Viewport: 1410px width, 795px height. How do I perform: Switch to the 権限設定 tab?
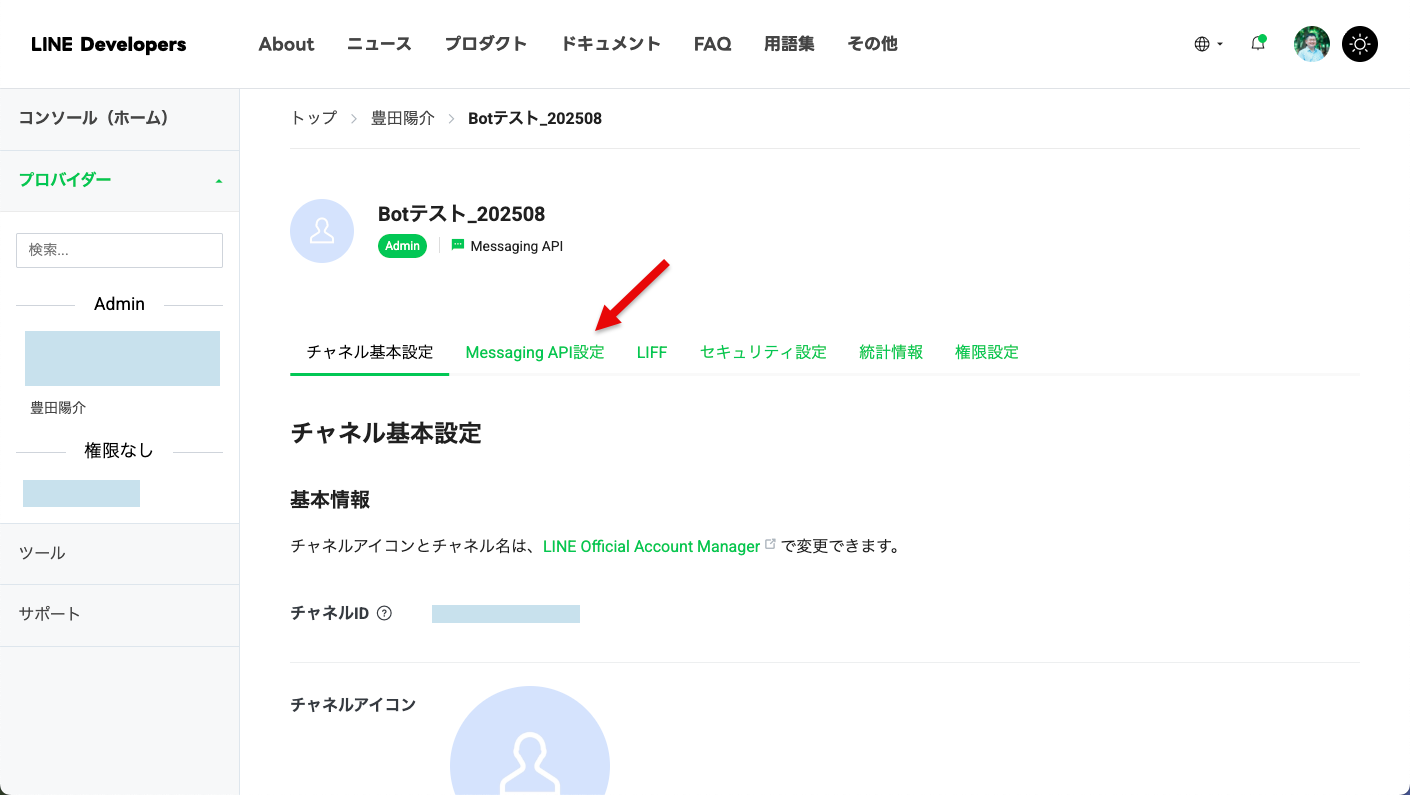point(987,352)
